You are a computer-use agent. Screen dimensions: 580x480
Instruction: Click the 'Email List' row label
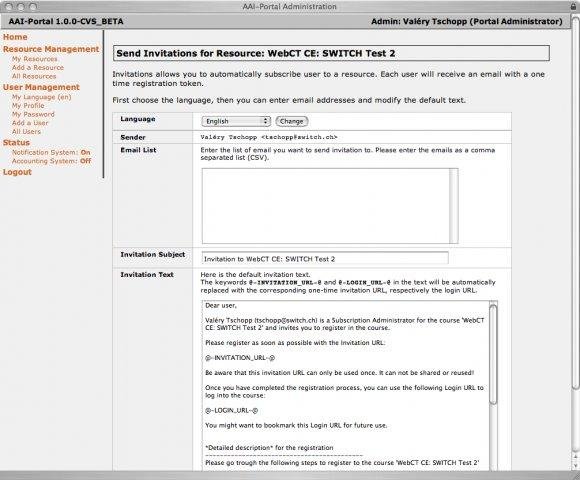pyautogui.click(x=138, y=150)
